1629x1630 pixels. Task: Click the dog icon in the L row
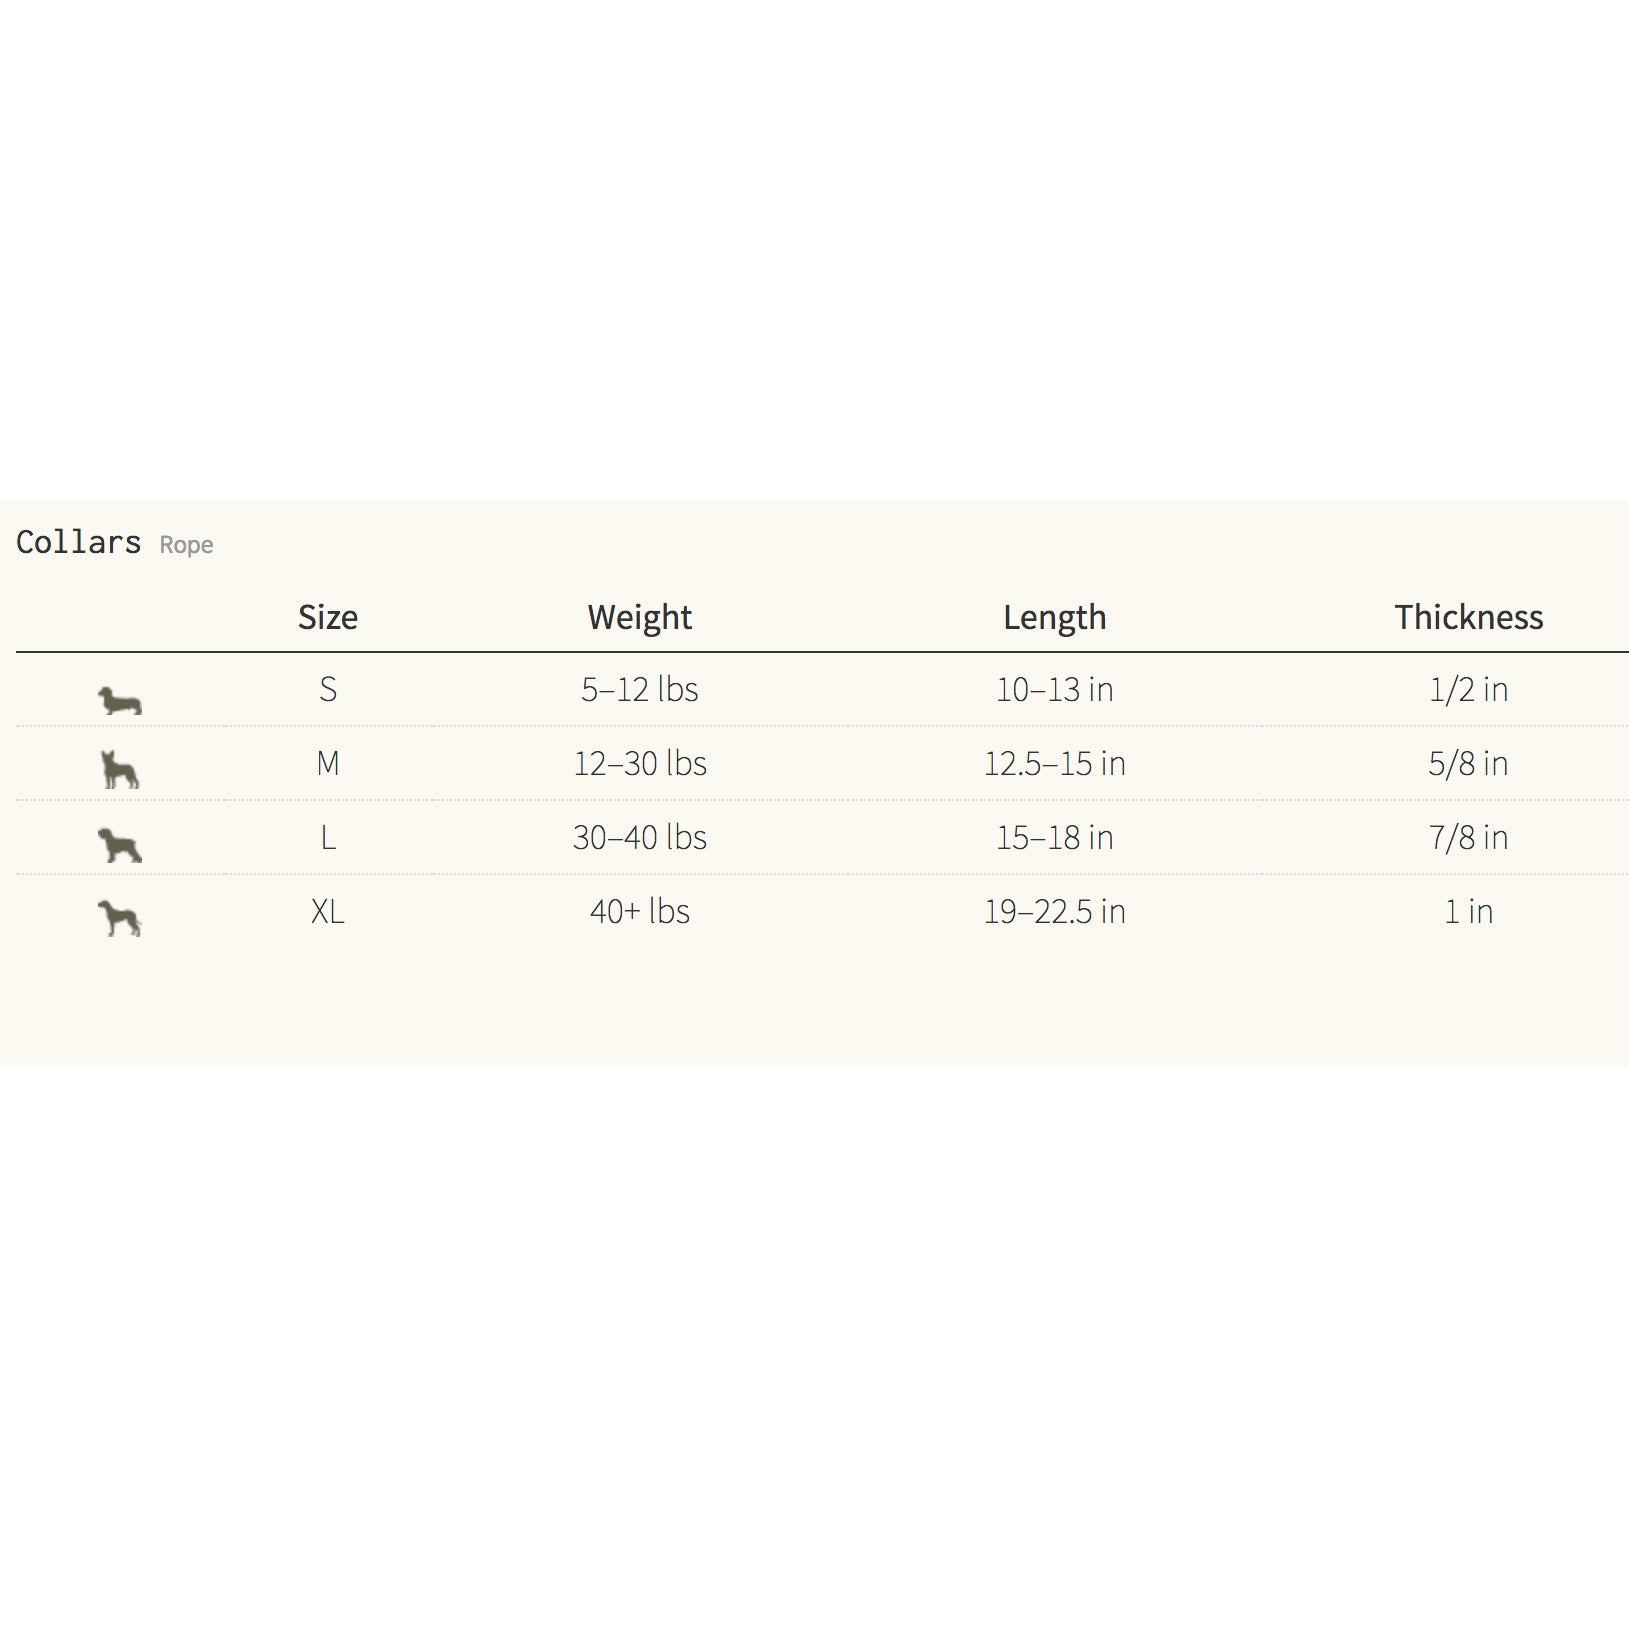(x=120, y=845)
